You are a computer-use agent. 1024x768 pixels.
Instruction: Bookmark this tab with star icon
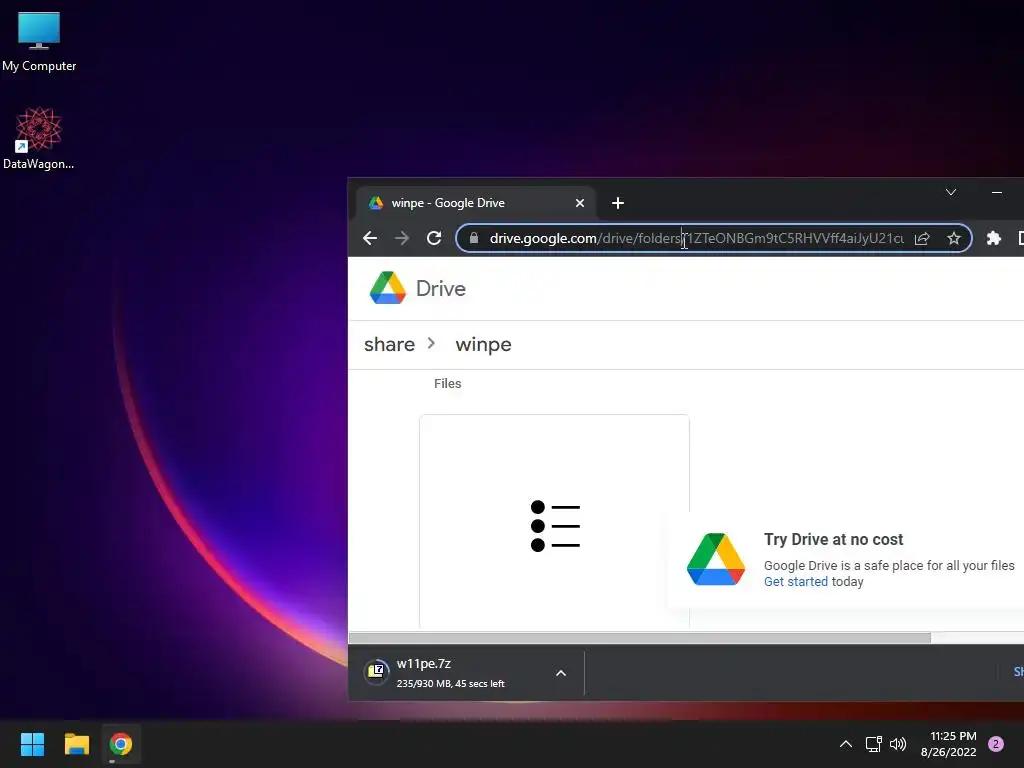[x=953, y=238]
